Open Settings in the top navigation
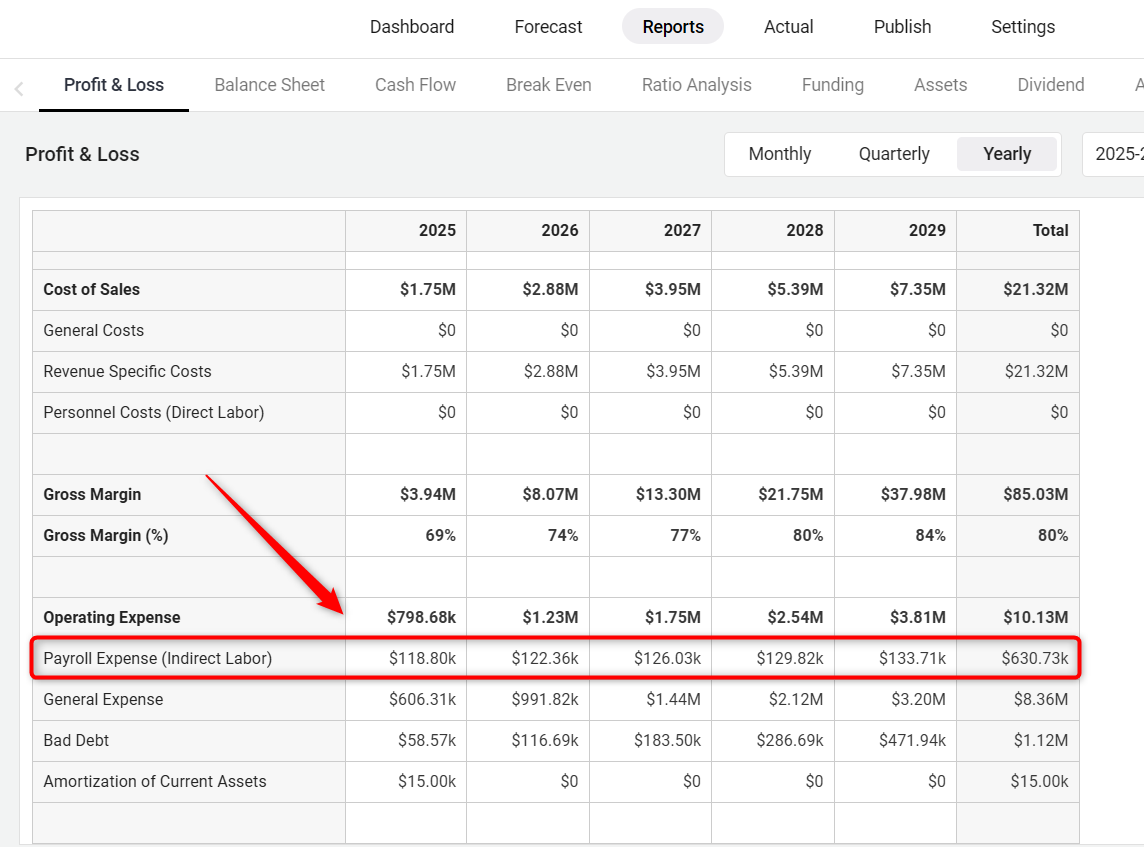Image resolution: width=1144 pixels, height=847 pixels. click(x=1023, y=27)
